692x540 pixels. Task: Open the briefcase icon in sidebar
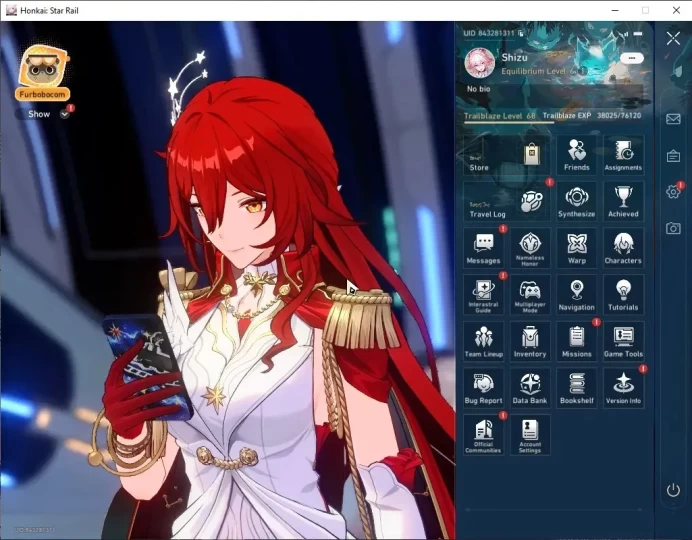673,156
